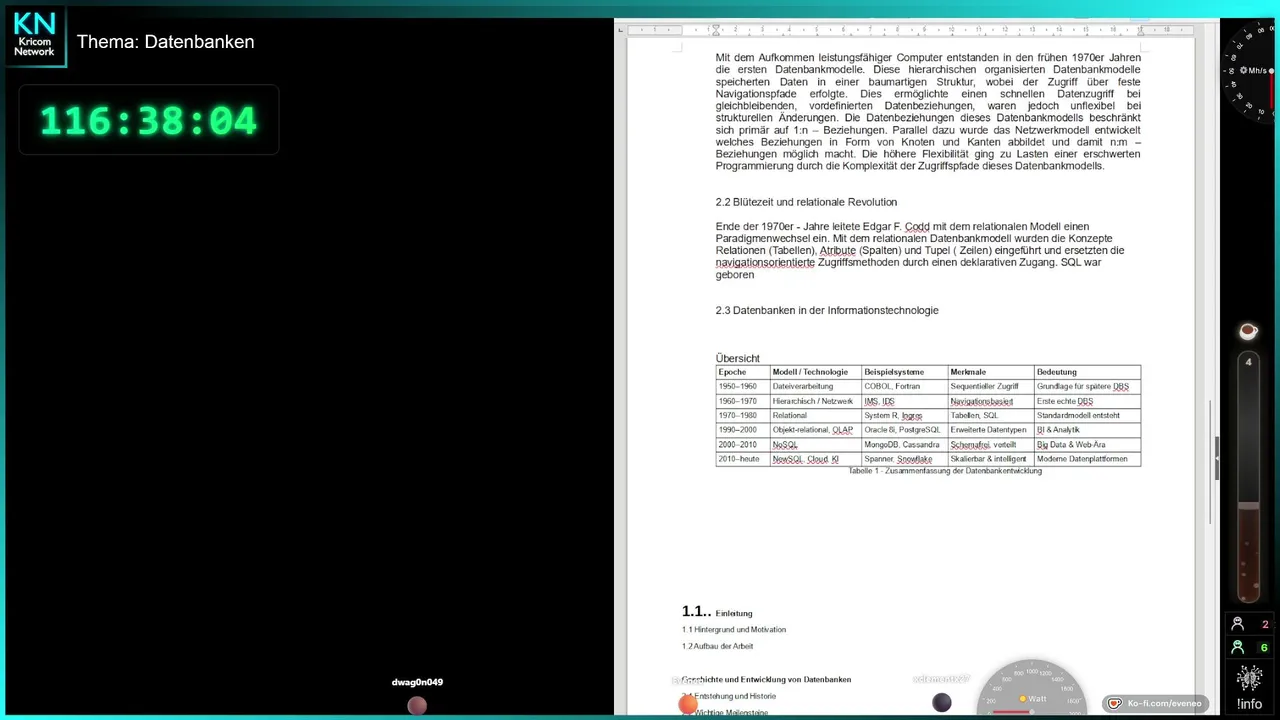Click the green viewer count icon
1280x720 pixels.
(x=1238, y=647)
